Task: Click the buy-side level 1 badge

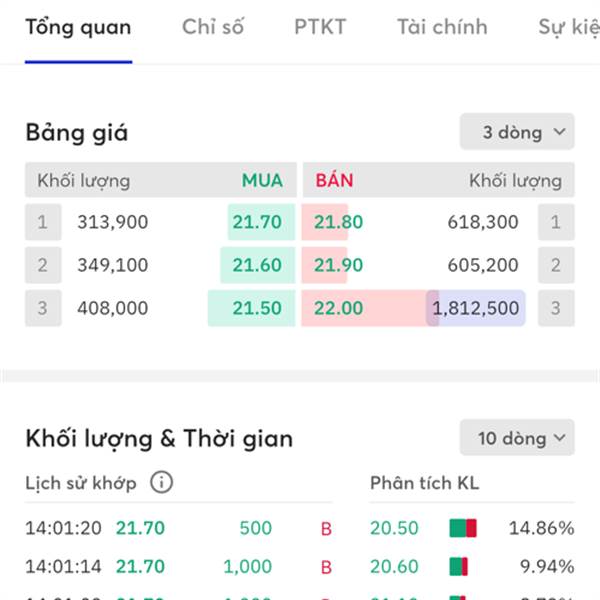Action: click(43, 222)
